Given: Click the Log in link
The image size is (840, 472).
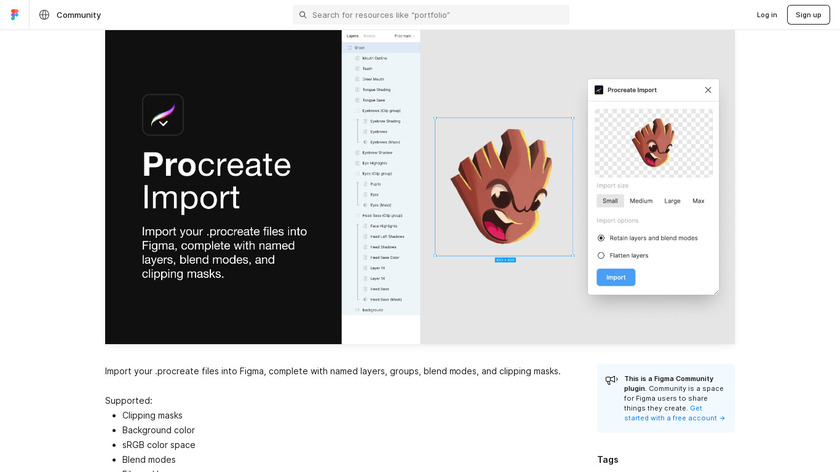Looking at the screenshot, I should coord(767,15).
